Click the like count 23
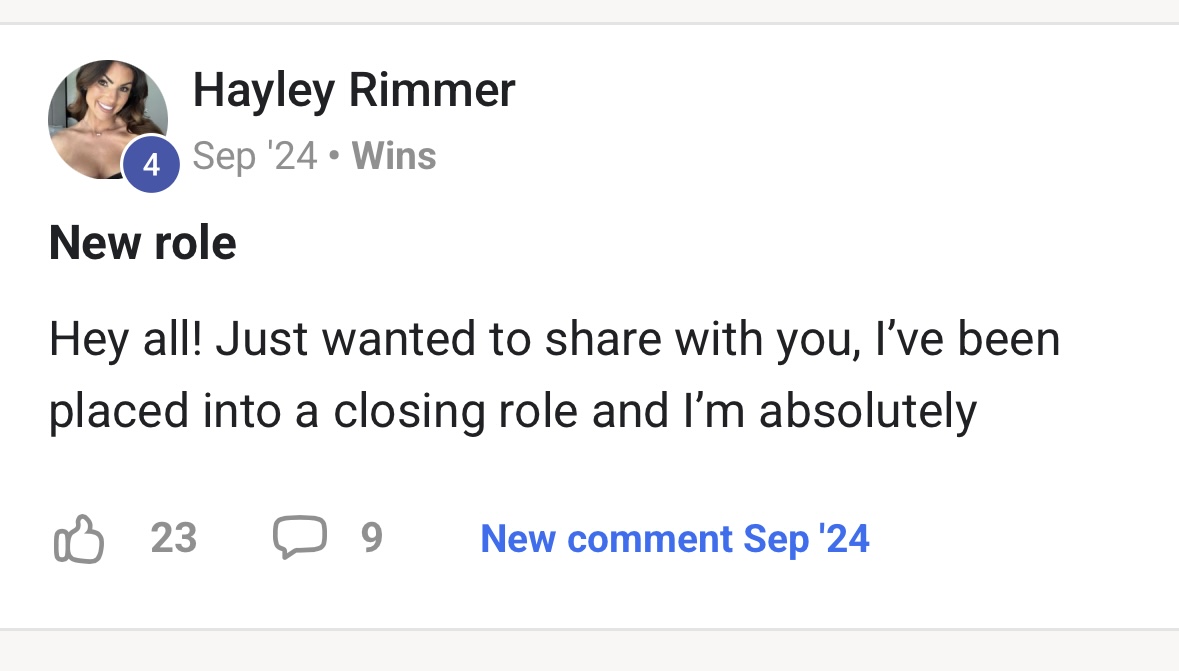Viewport: 1179px width, 671px height. 174,539
